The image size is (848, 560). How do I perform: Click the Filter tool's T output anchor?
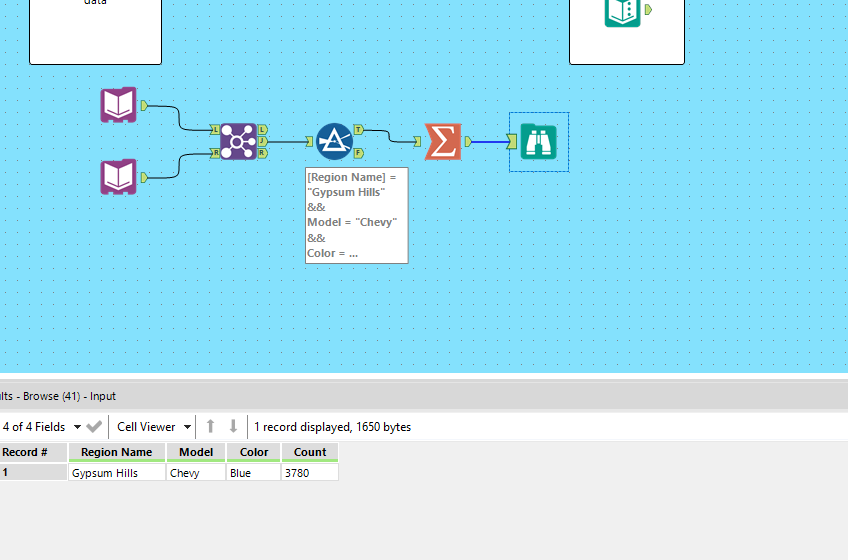pos(359,130)
